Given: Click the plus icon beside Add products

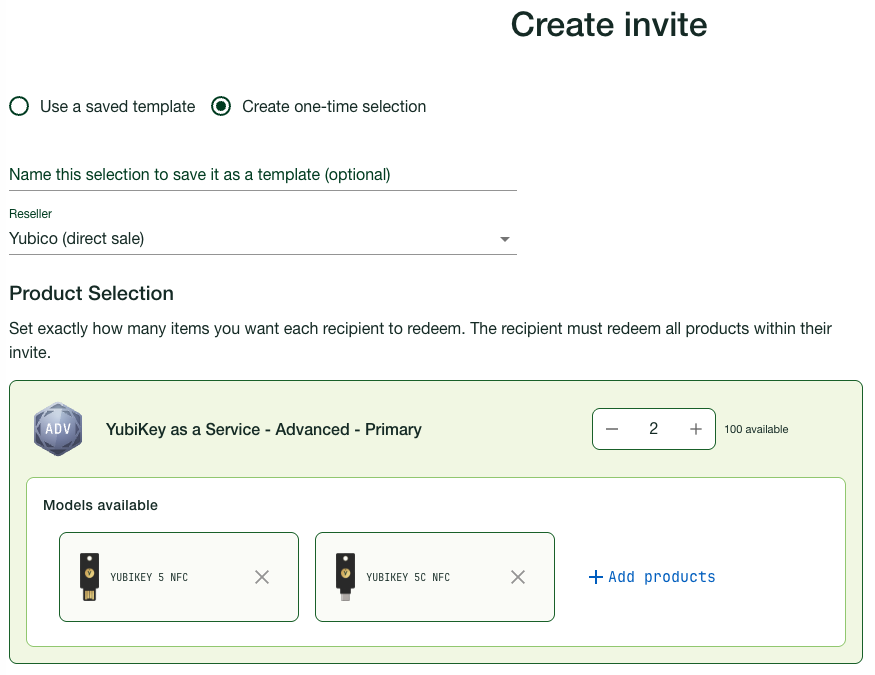Looking at the screenshot, I should (596, 577).
